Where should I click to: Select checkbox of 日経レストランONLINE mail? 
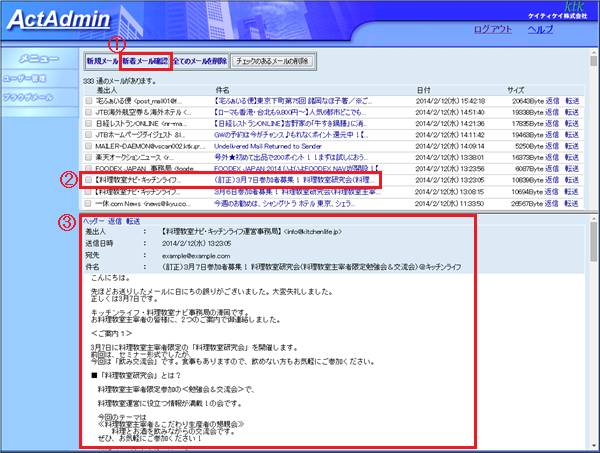coord(89,124)
